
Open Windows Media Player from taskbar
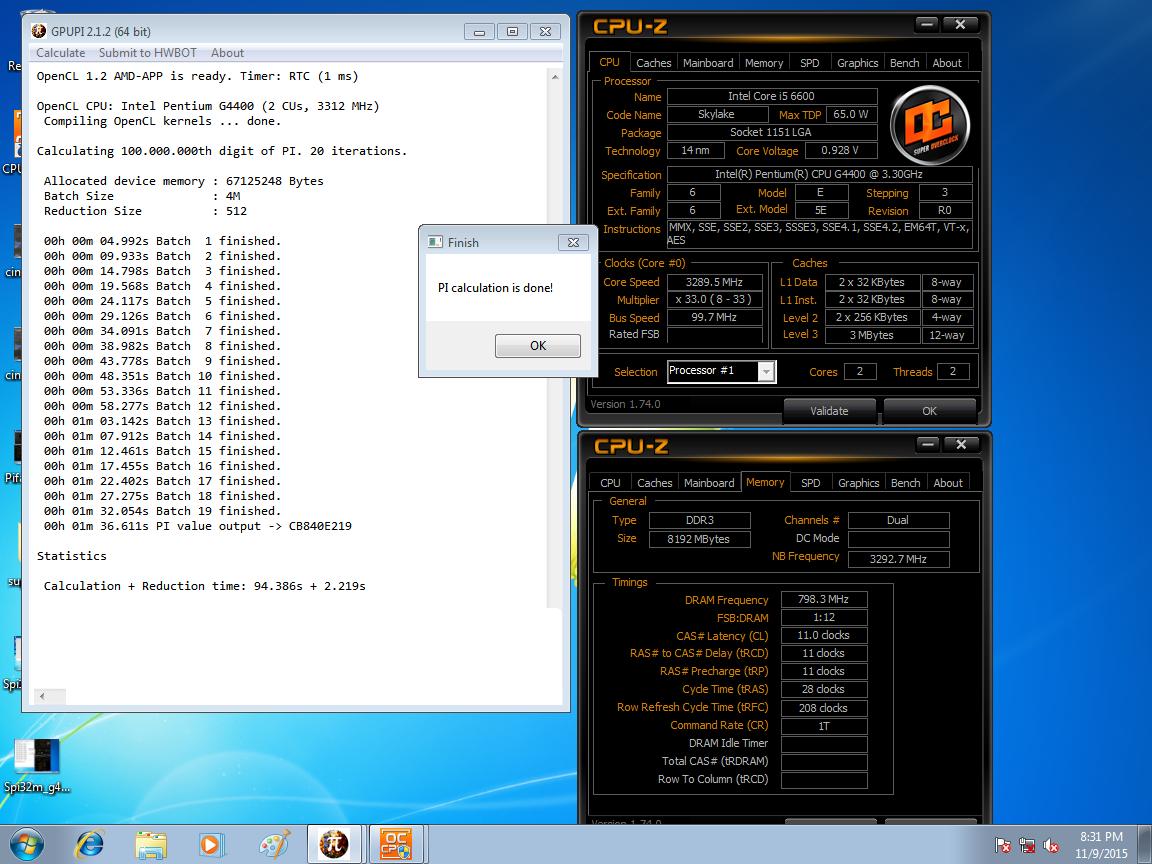(212, 845)
